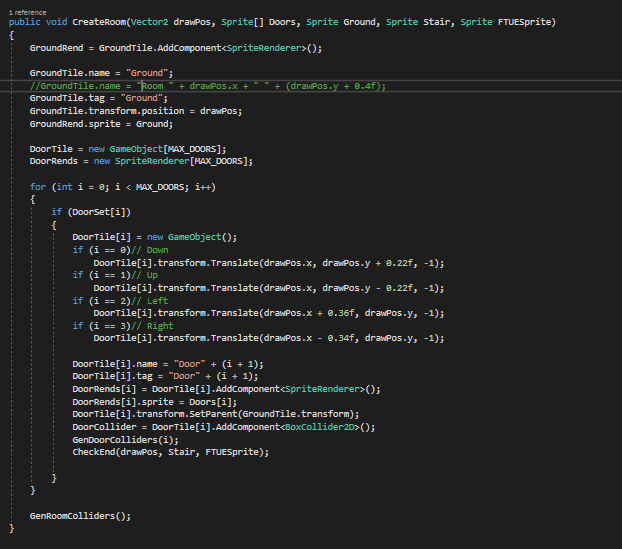Click the line GroundRend.sprite = Ground;
This screenshot has height=549, width=622.
pyautogui.click(x=101, y=124)
